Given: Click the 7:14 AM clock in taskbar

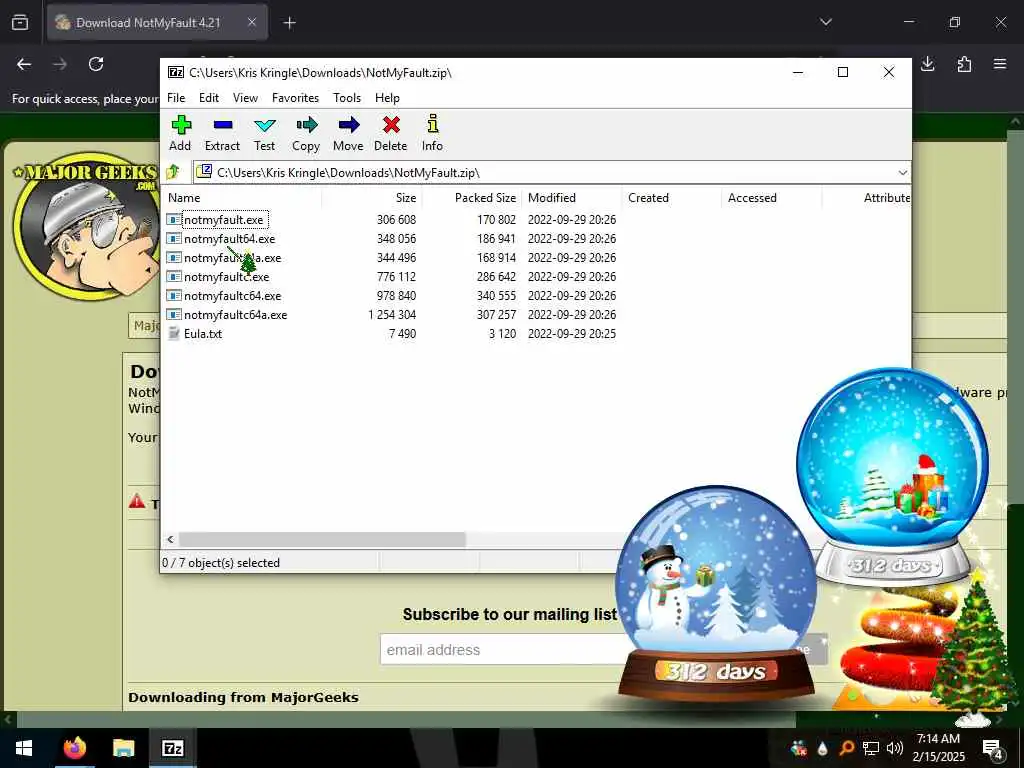Looking at the screenshot, I should 938,739.
